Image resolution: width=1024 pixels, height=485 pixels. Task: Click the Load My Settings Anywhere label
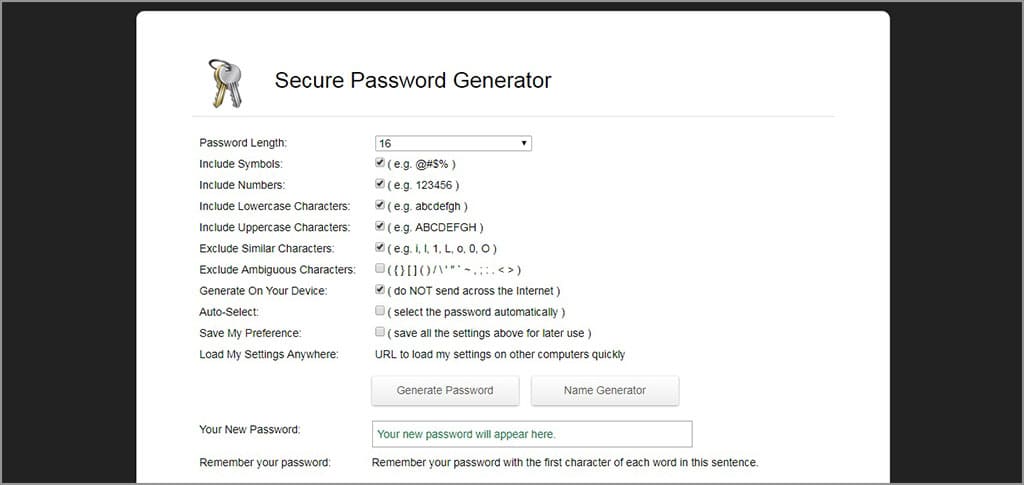pyautogui.click(x=269, y=354)
